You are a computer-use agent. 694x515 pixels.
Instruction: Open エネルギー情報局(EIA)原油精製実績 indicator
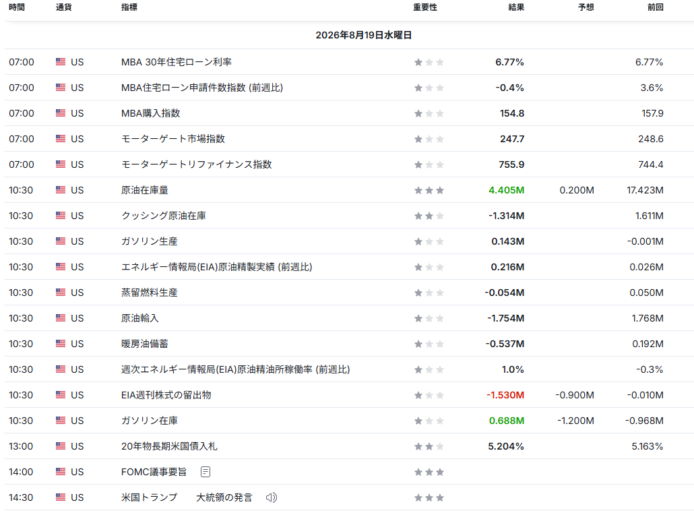pyautogui.click(x=216, y=267)
